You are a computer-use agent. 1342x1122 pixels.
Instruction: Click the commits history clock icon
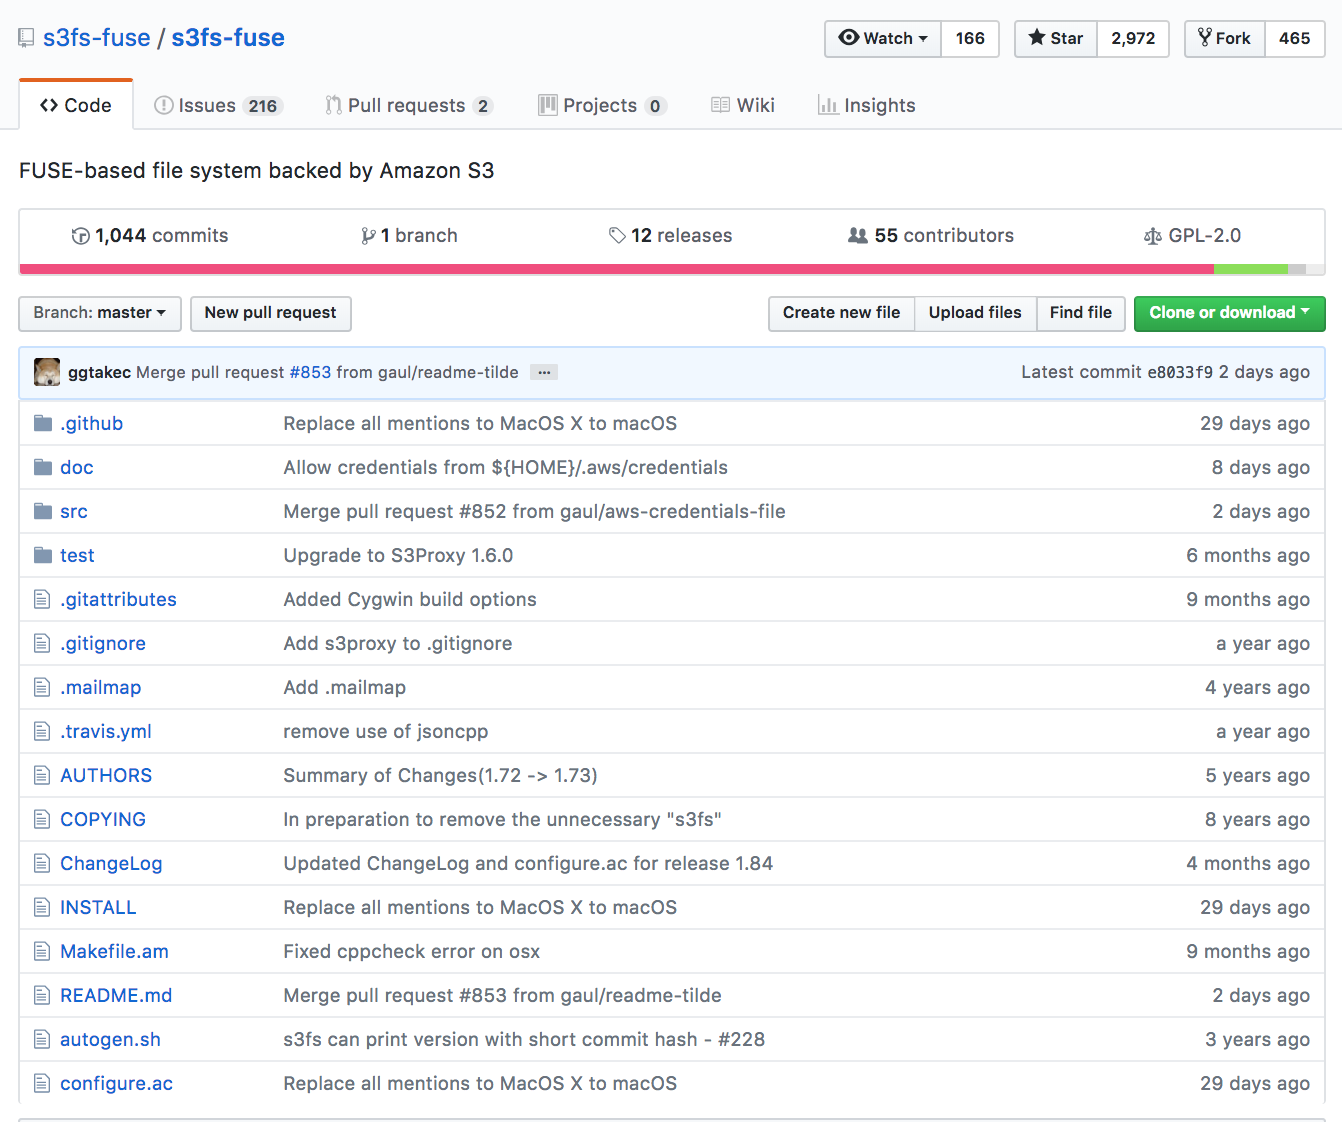point(80,236)
